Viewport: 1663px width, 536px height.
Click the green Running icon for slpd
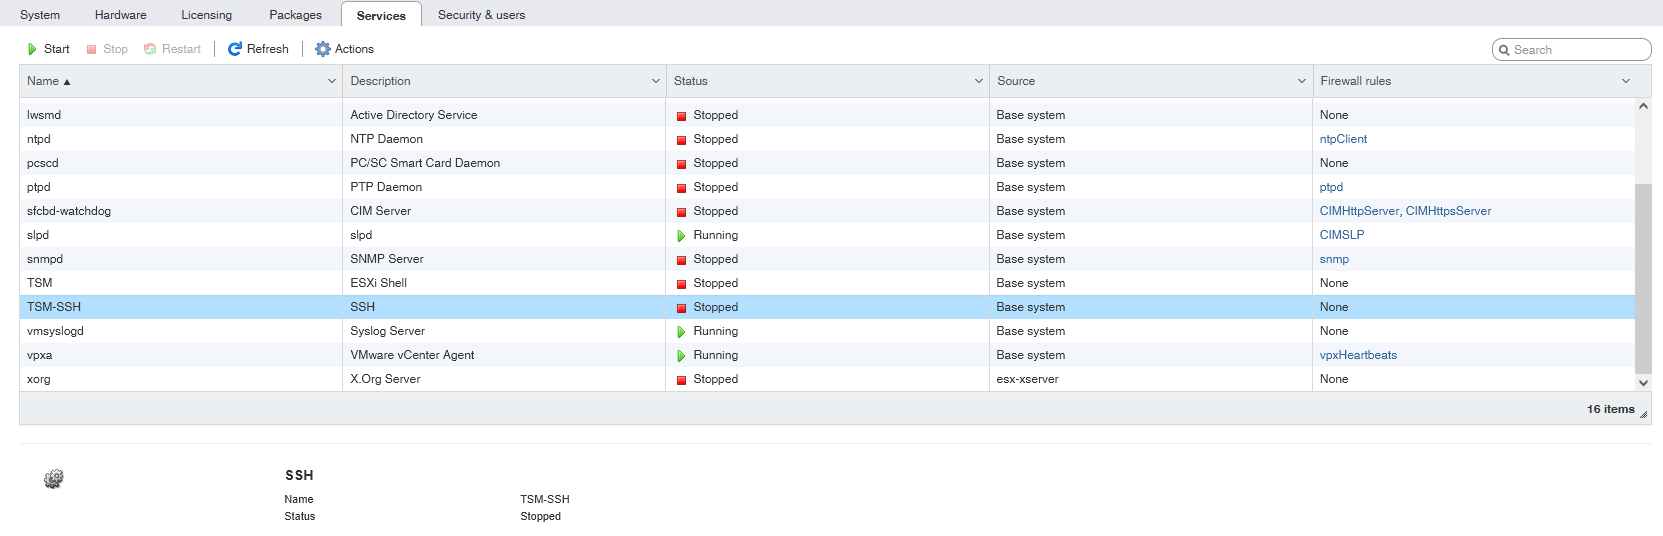[x=681, y=236]
